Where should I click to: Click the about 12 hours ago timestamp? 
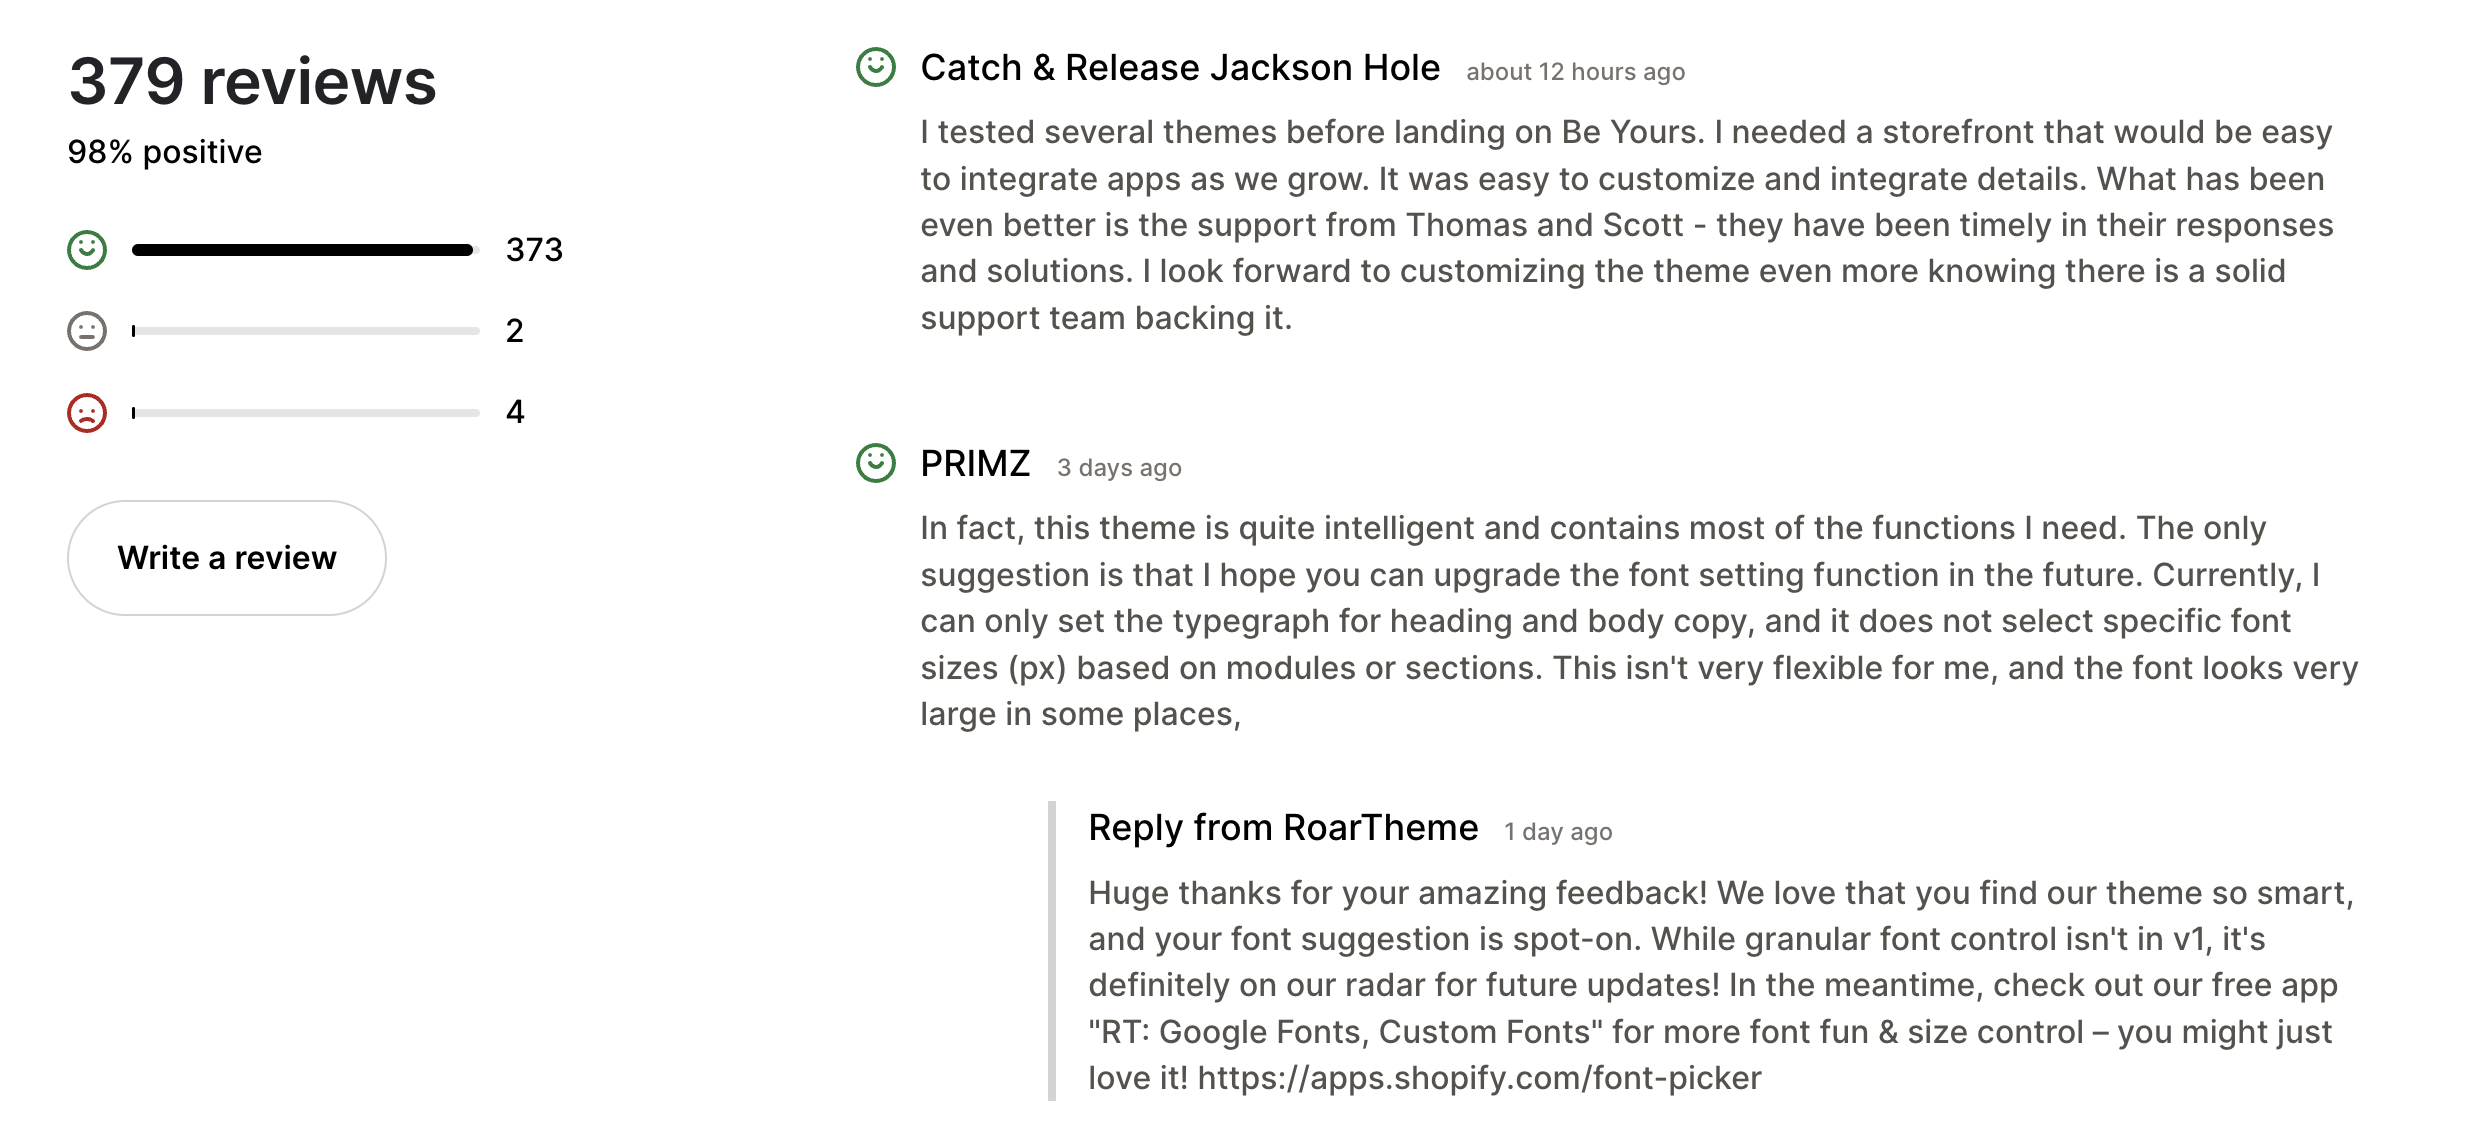[x=1575, y=71]
